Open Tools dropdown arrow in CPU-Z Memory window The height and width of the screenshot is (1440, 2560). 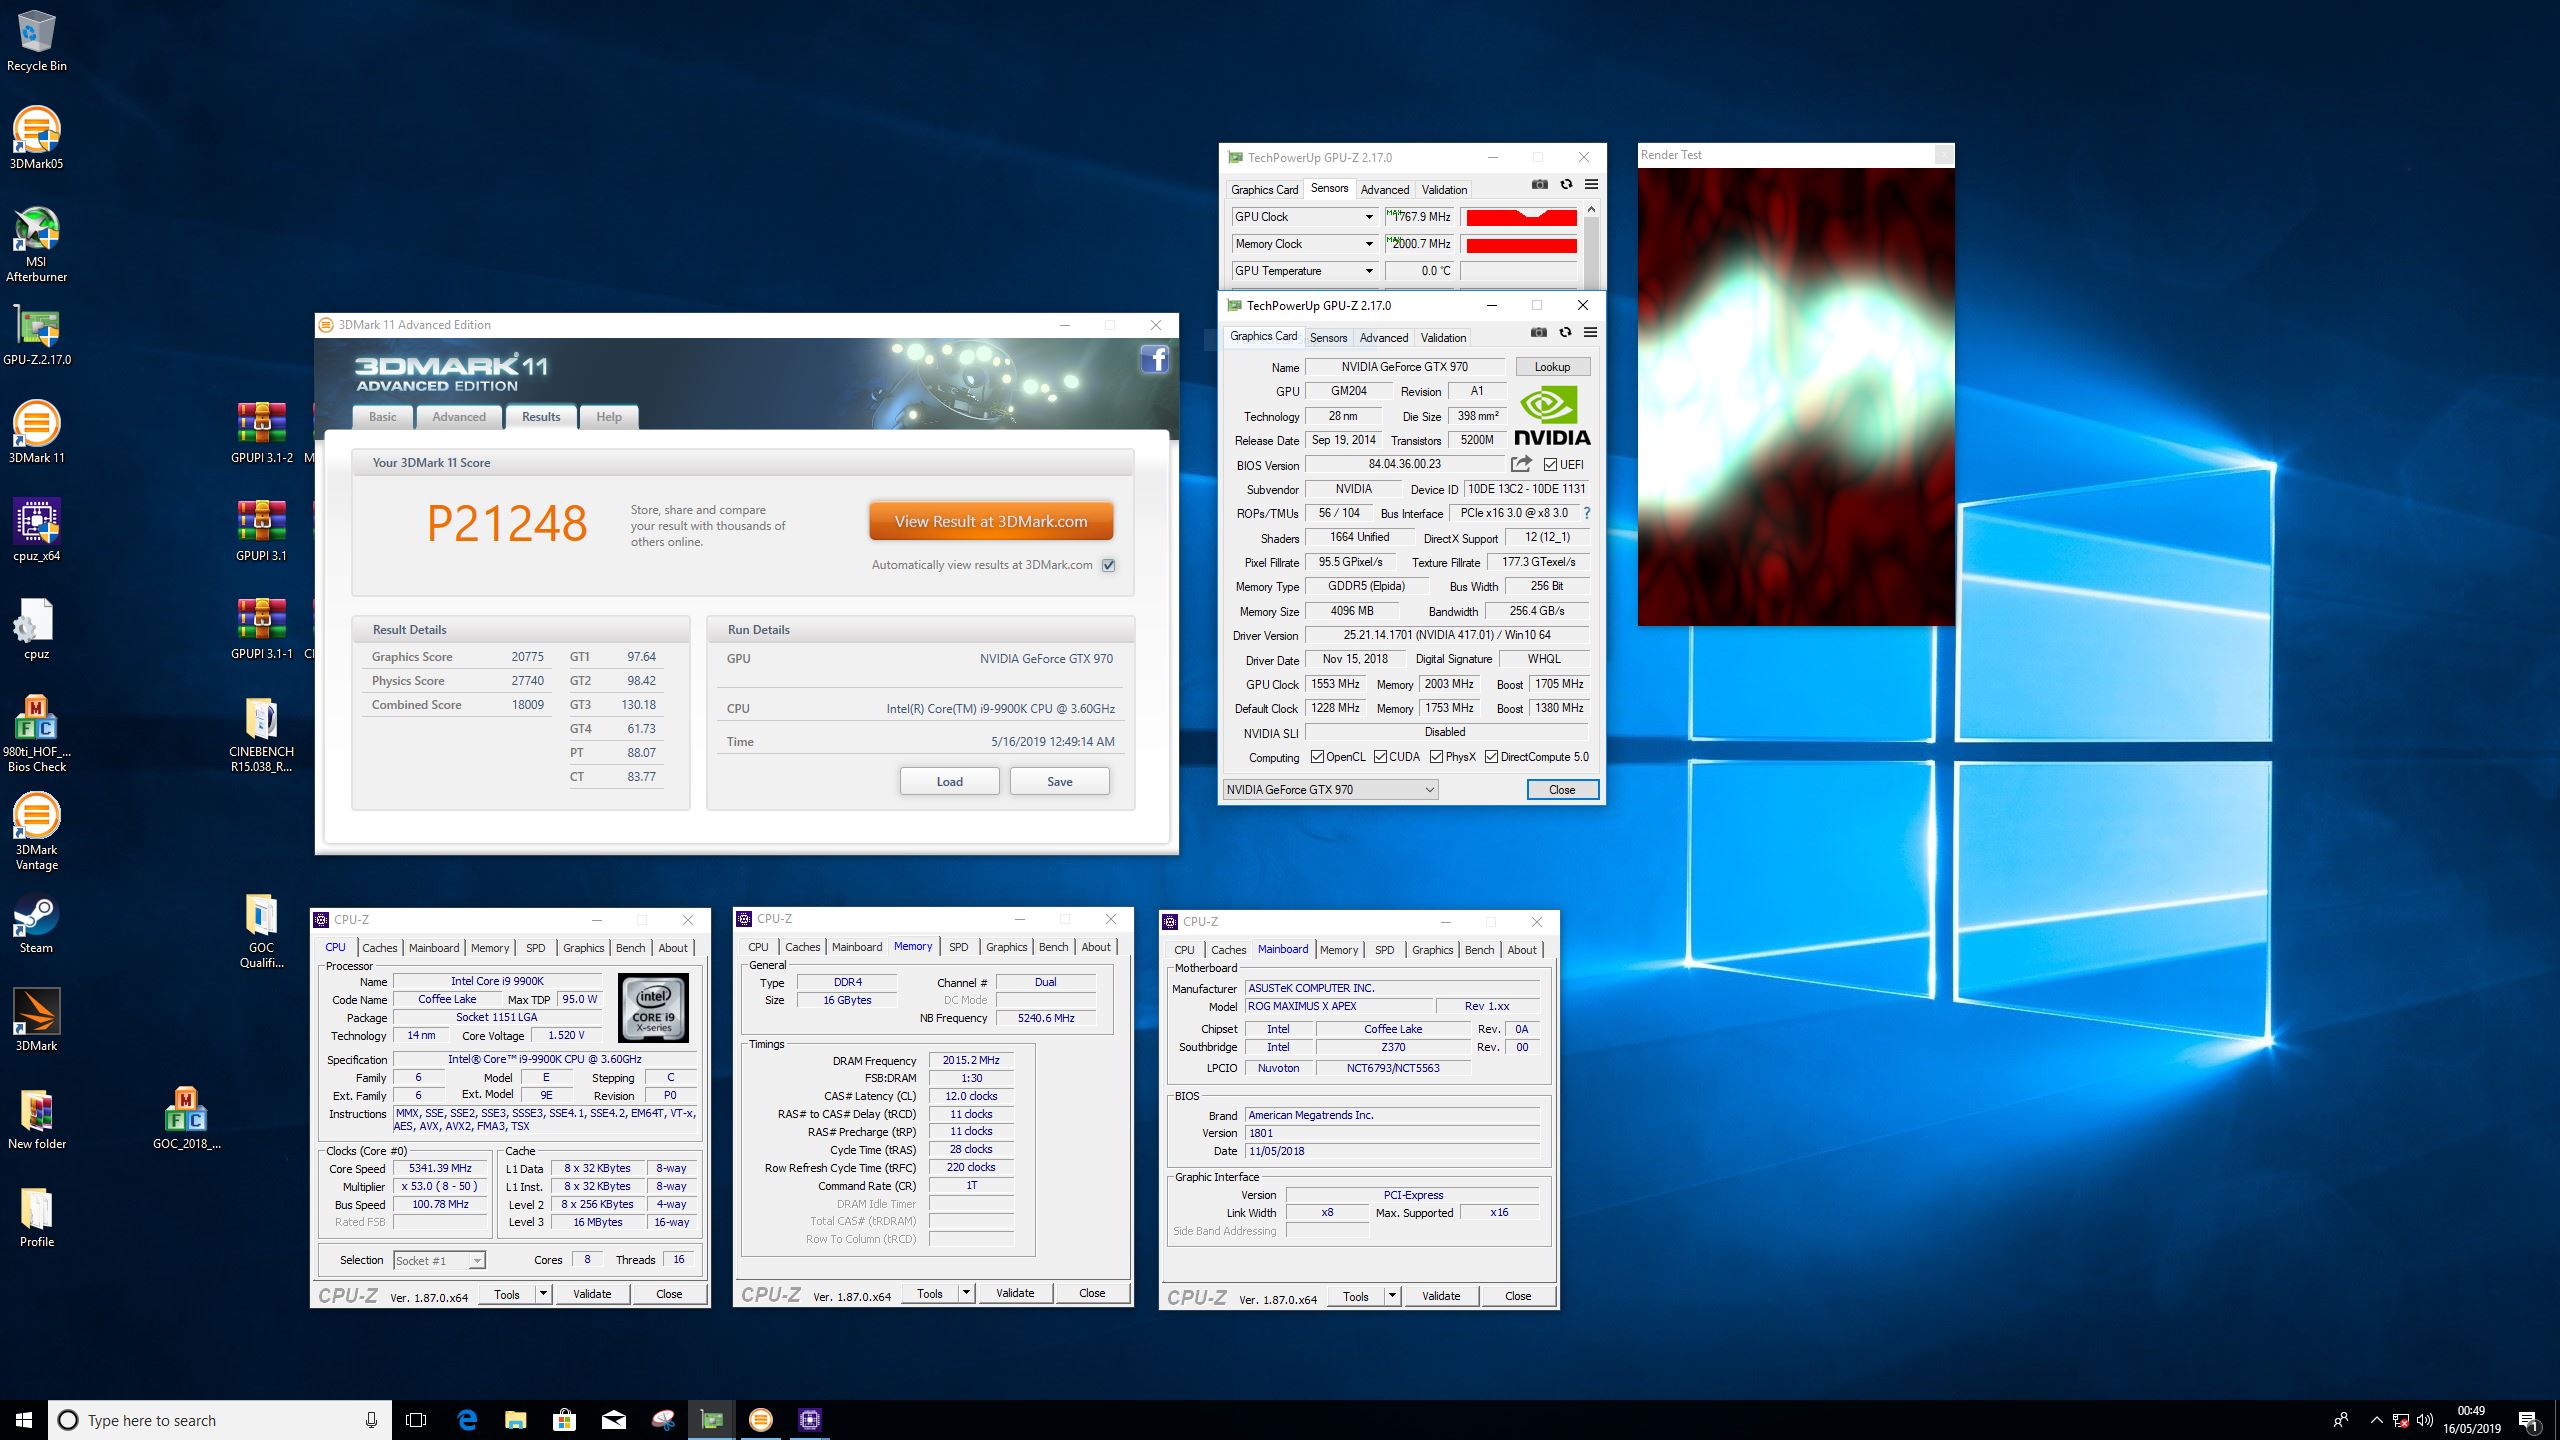pyautogui.click(x=966, y=1293)
